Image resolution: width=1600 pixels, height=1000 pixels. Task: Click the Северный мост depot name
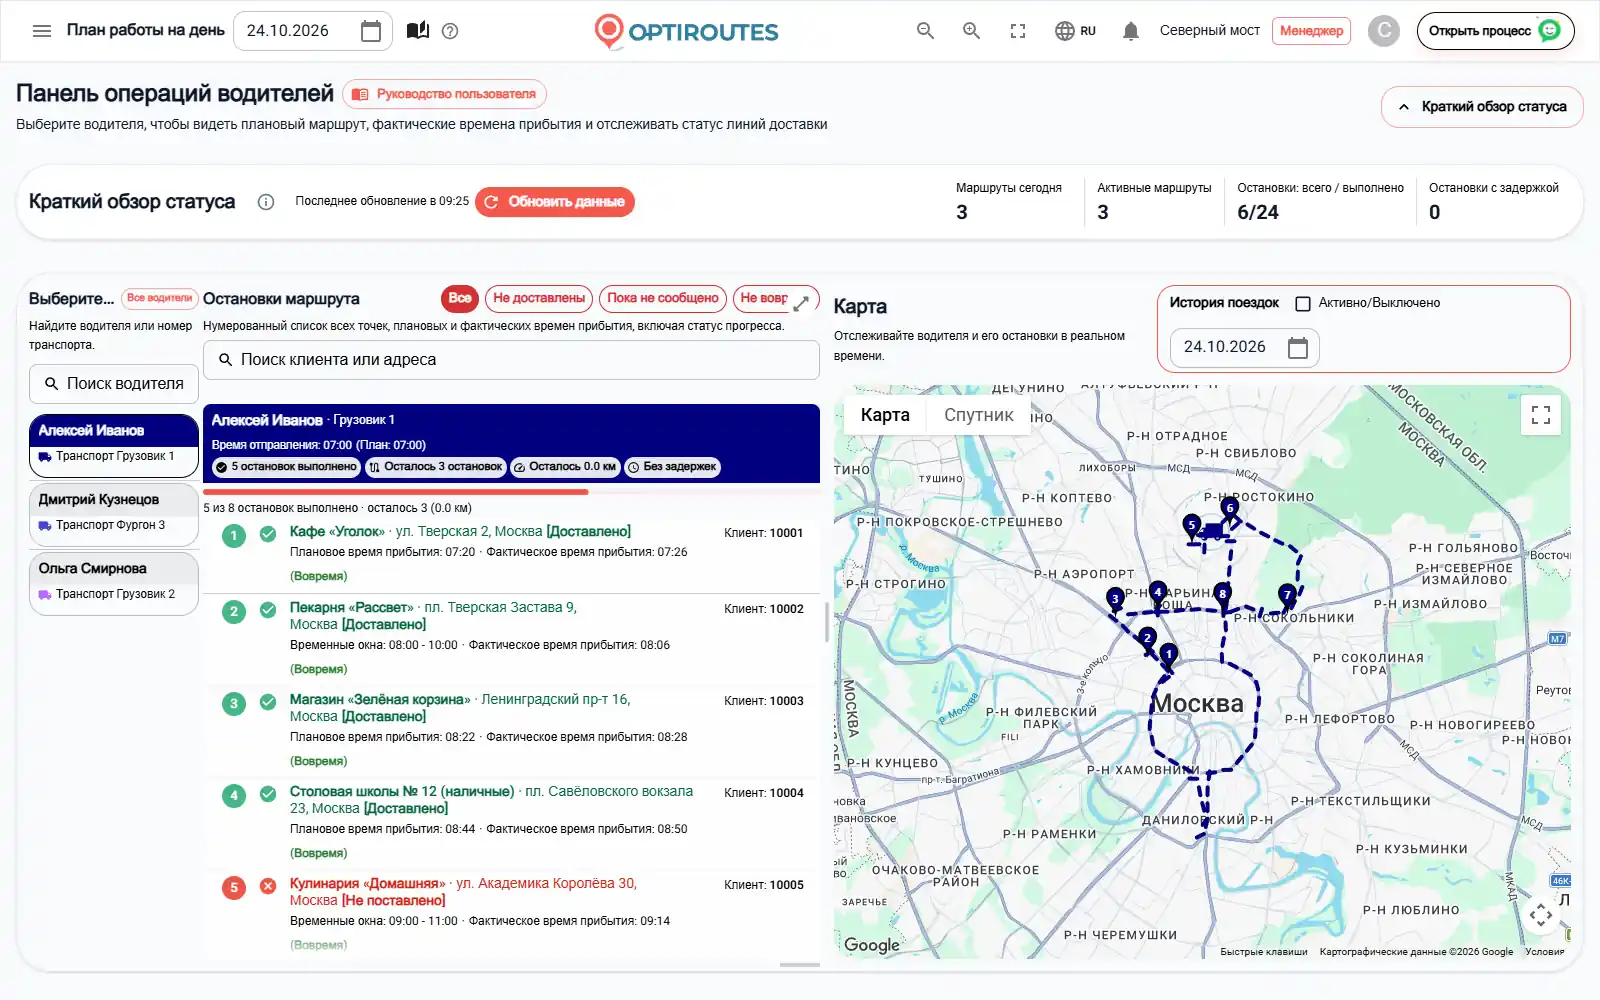click(1209, 31)
